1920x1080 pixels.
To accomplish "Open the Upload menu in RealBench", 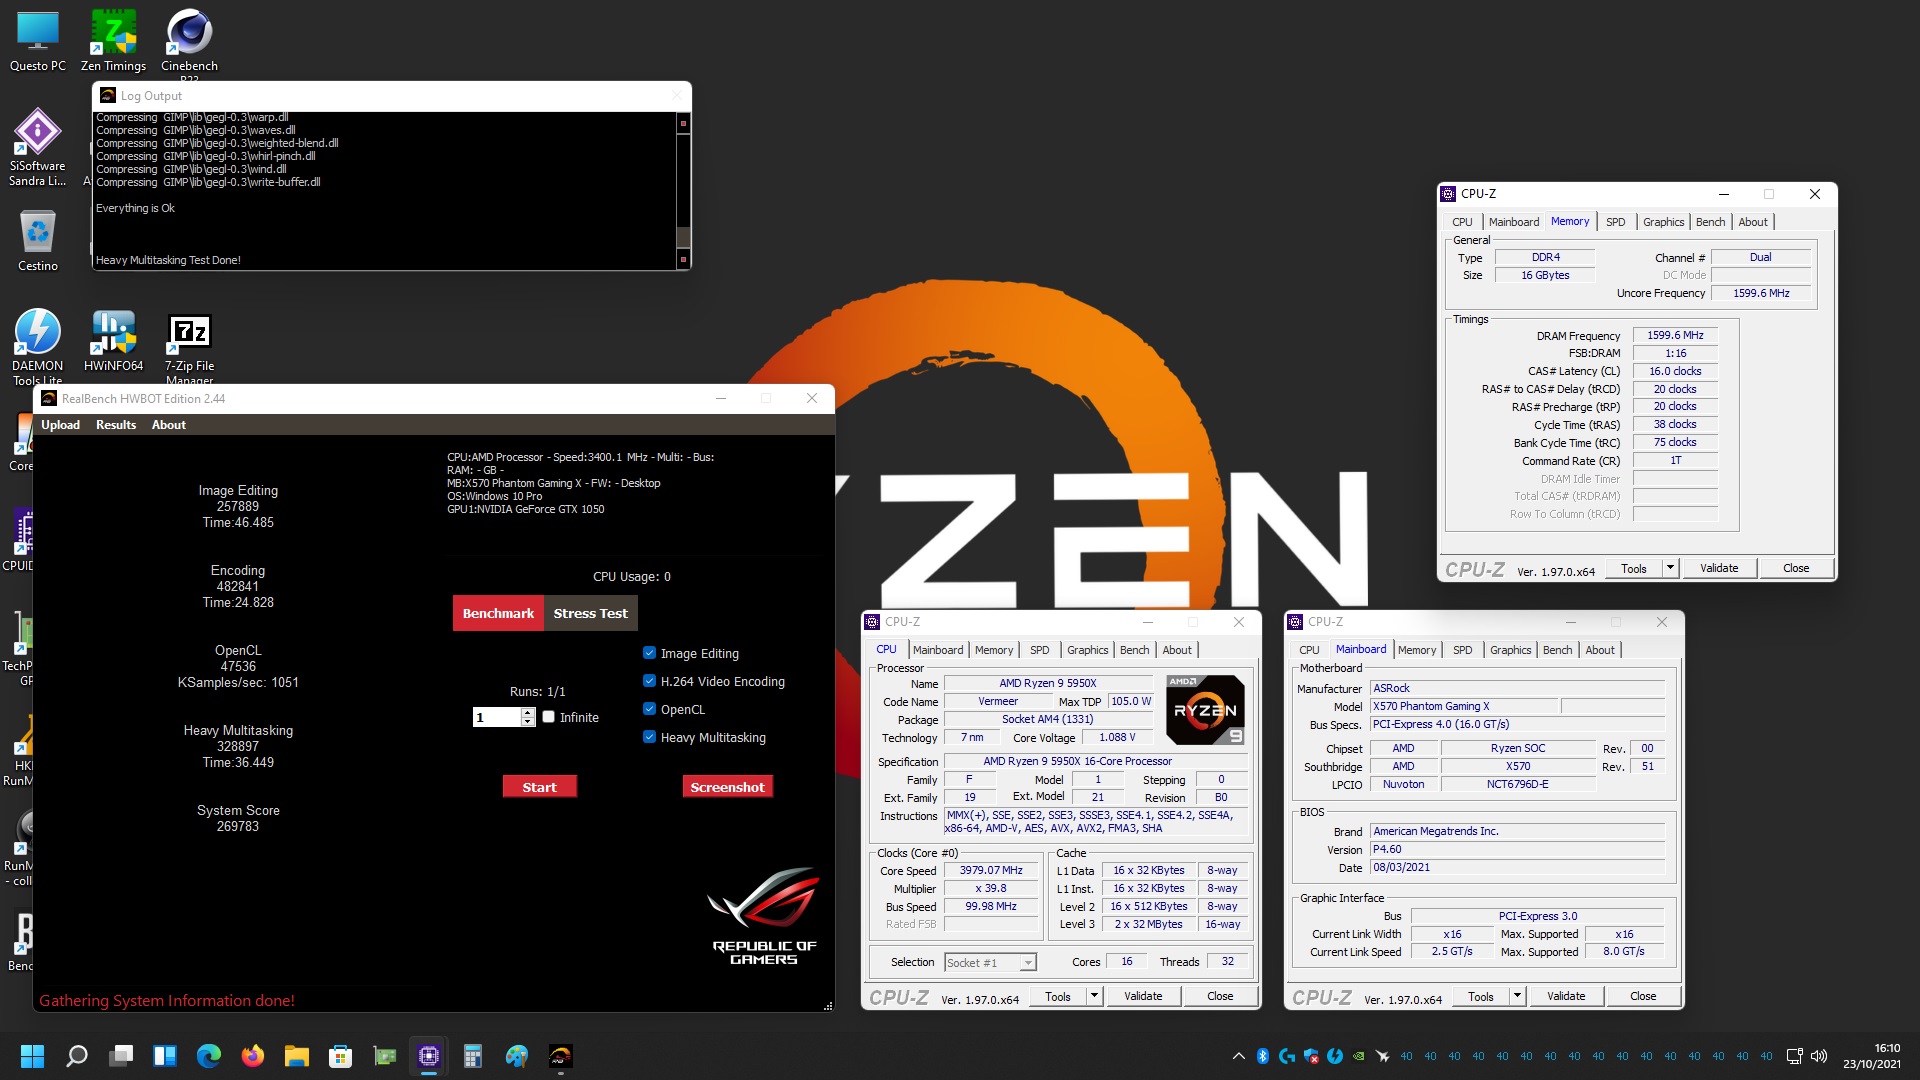I will pyautogui.click(x=60, y=425).
